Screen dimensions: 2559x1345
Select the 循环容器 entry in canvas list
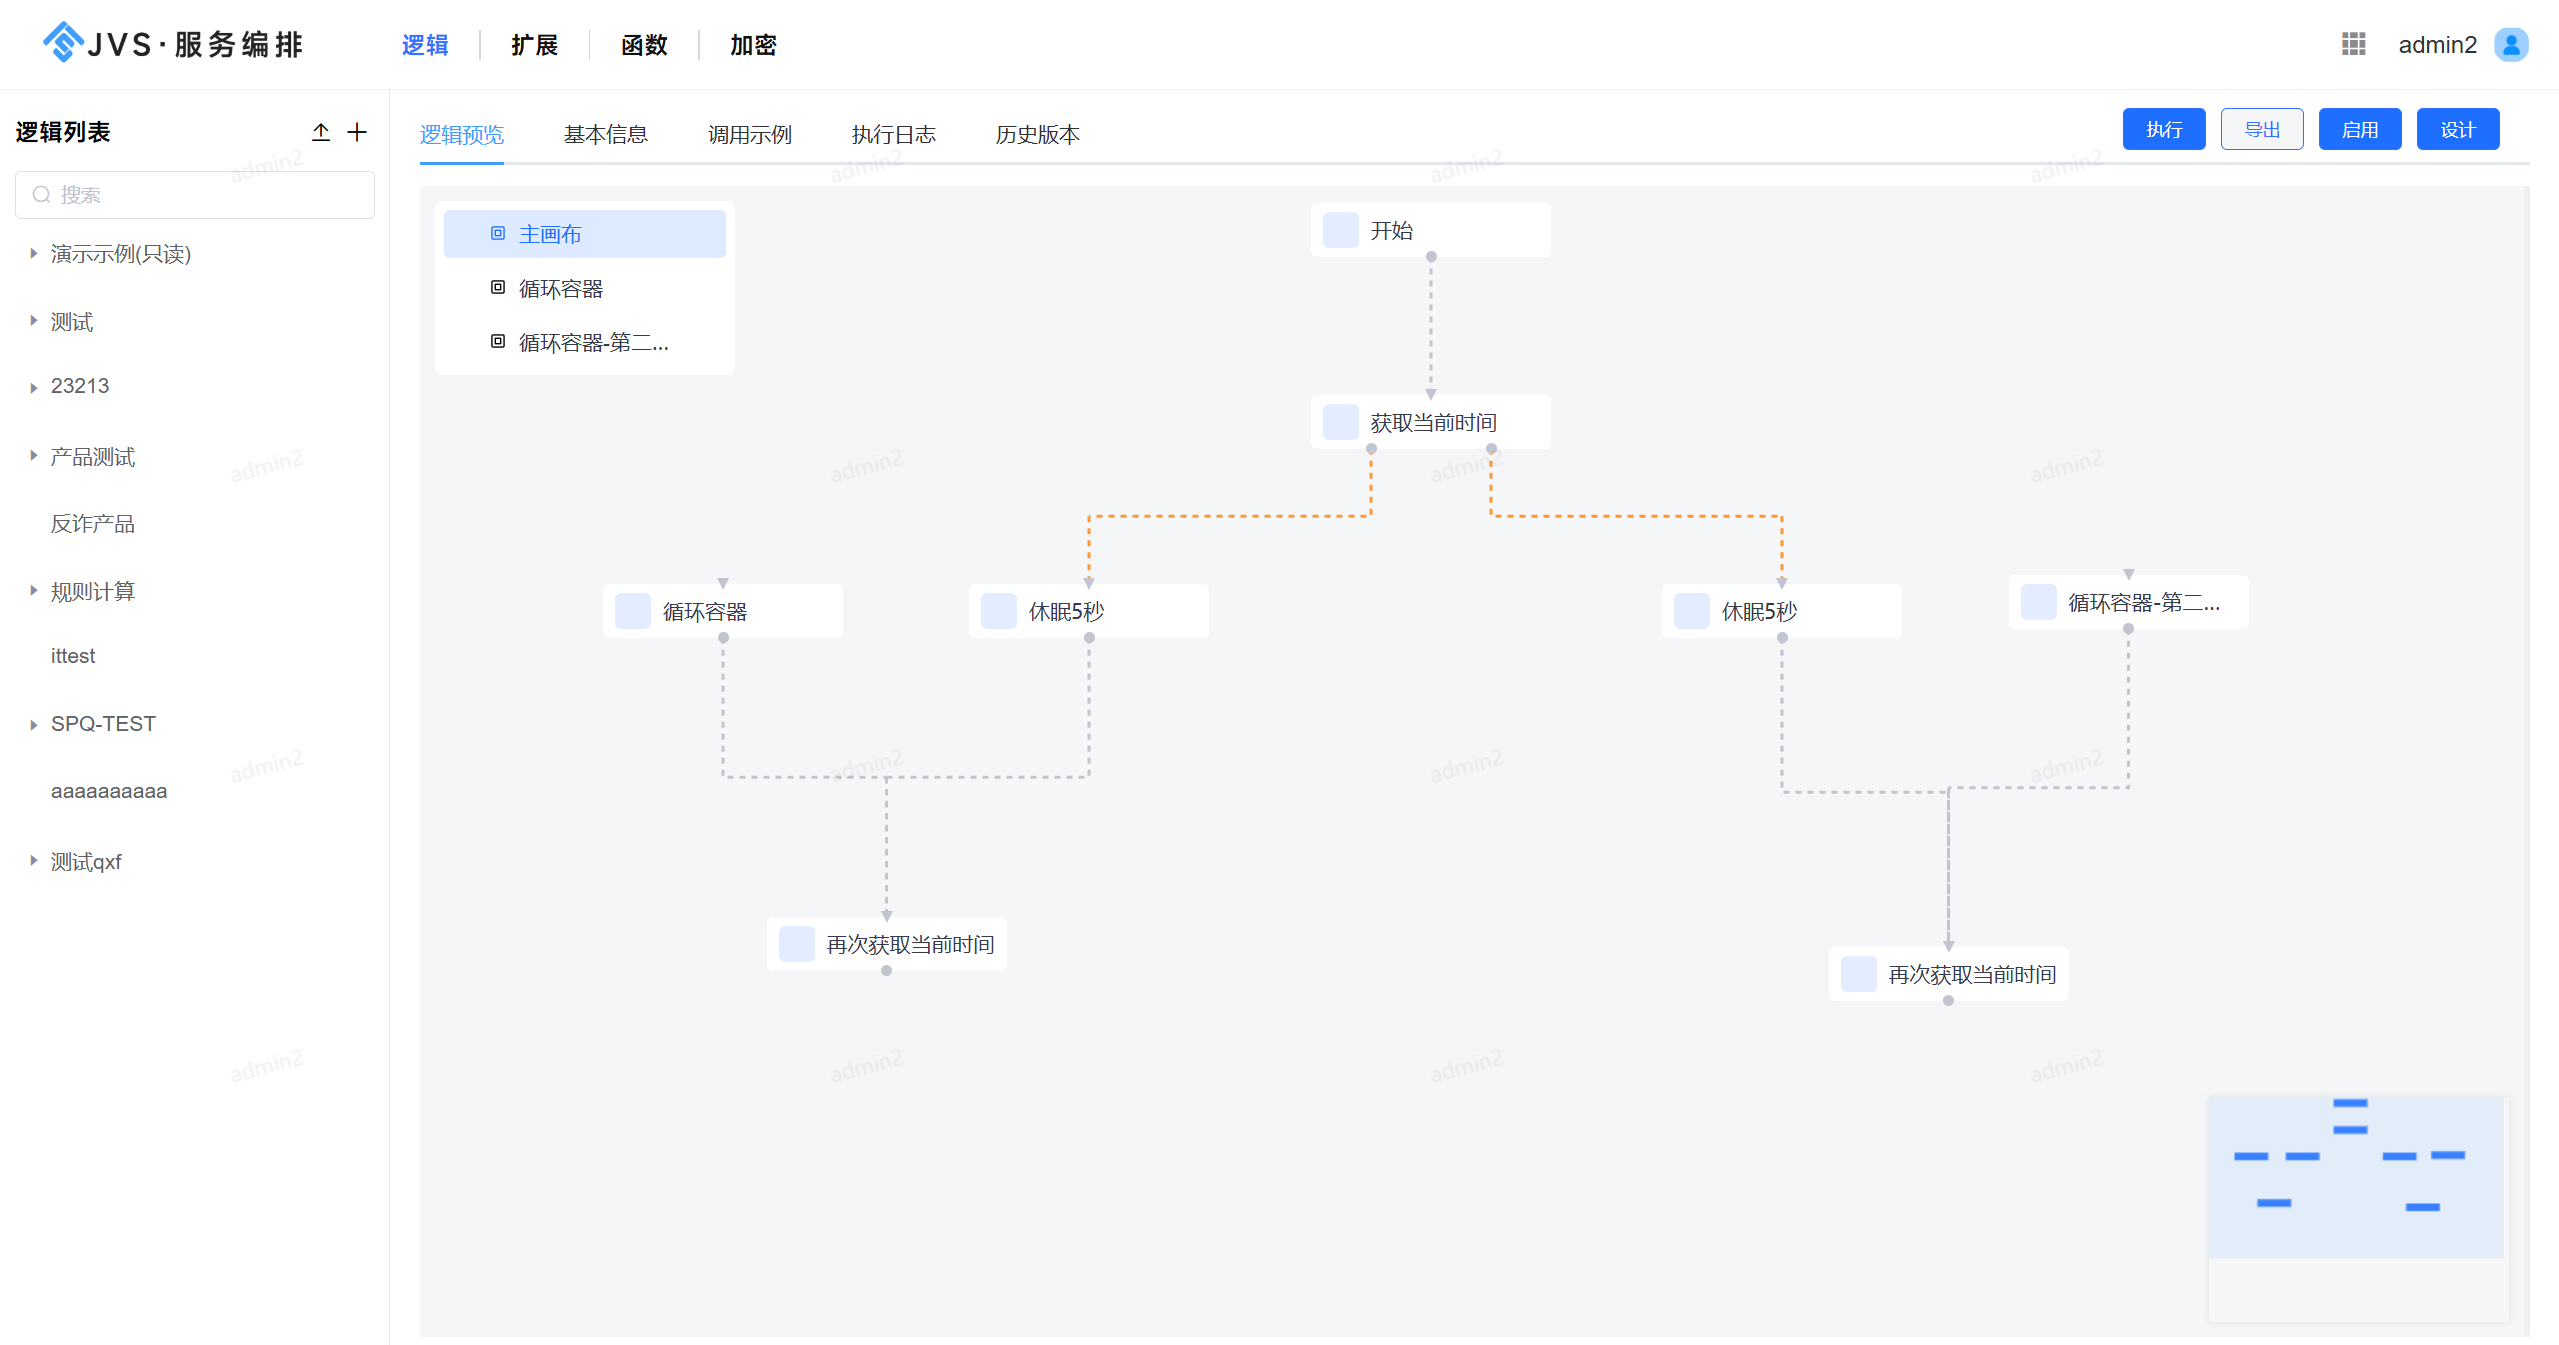click(584, 288)
